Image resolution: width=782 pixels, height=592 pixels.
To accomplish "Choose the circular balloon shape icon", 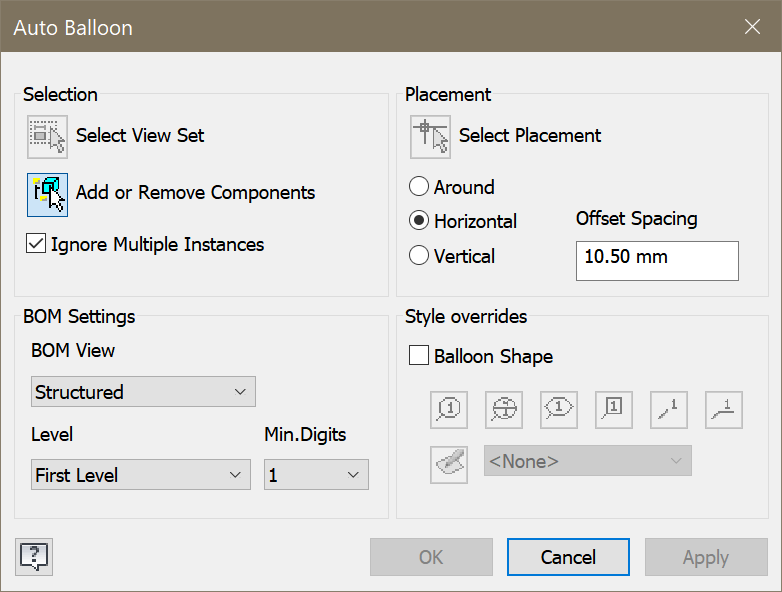I will tap(449, 408).
